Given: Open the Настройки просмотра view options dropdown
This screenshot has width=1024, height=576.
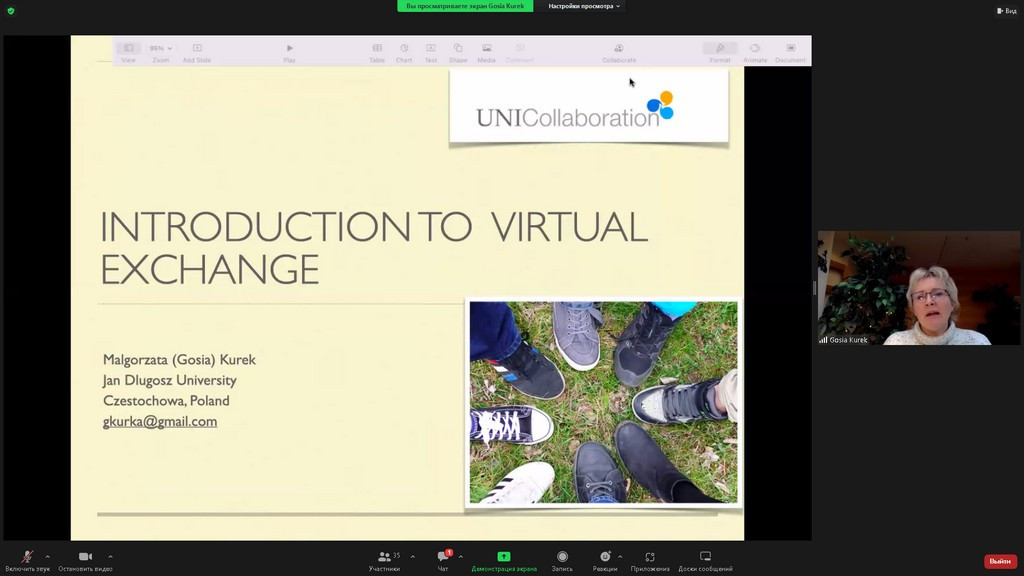Looking at the screenshot, I should click(x=584, y=6).
